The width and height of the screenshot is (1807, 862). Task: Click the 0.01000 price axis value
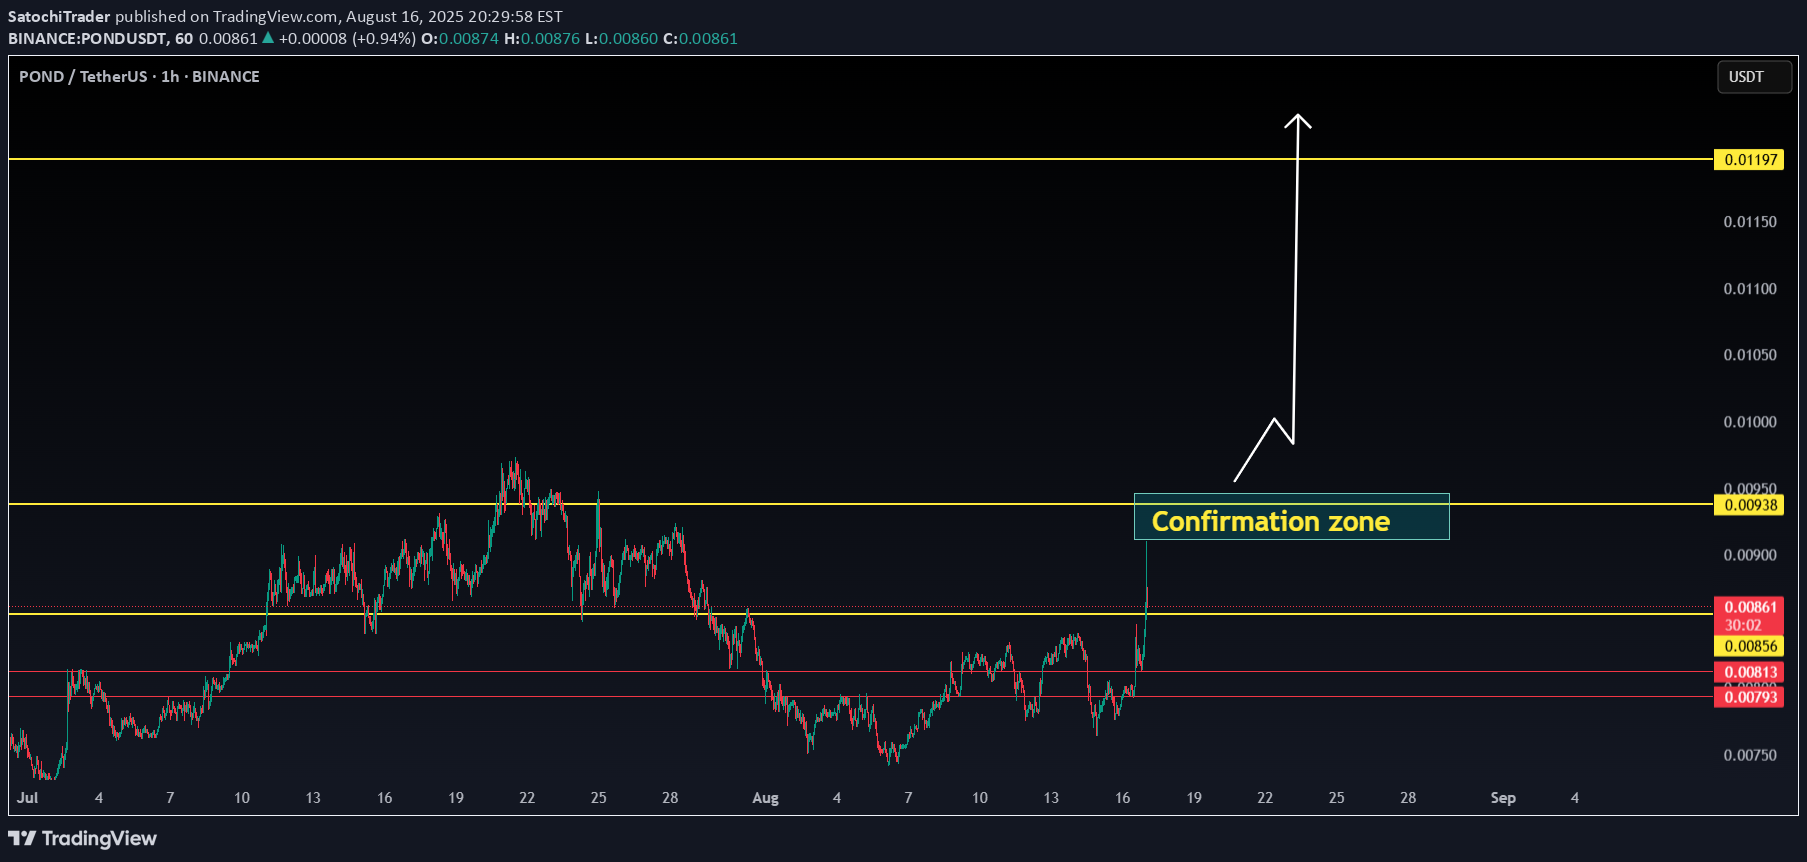pos(1750,422)
